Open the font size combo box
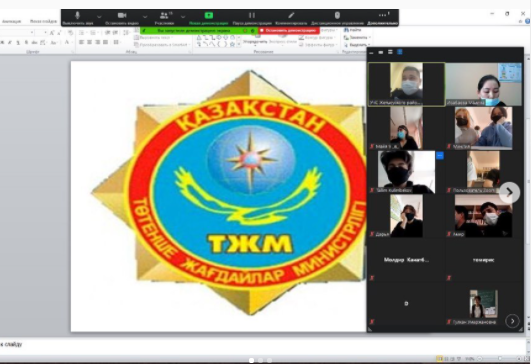 coord(41,33)
